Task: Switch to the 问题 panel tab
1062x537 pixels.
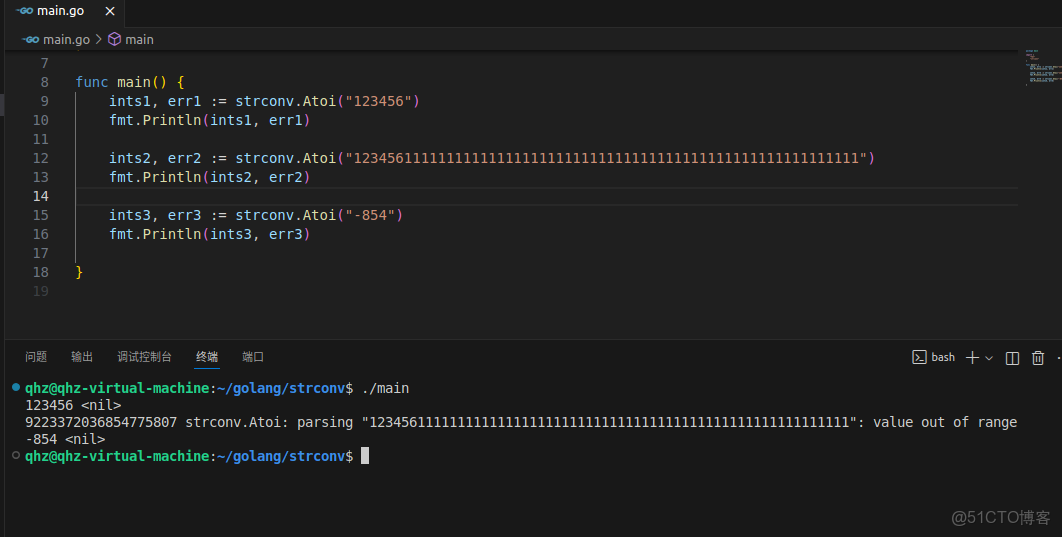Action: pyautogui.click(x=36, y=357)
